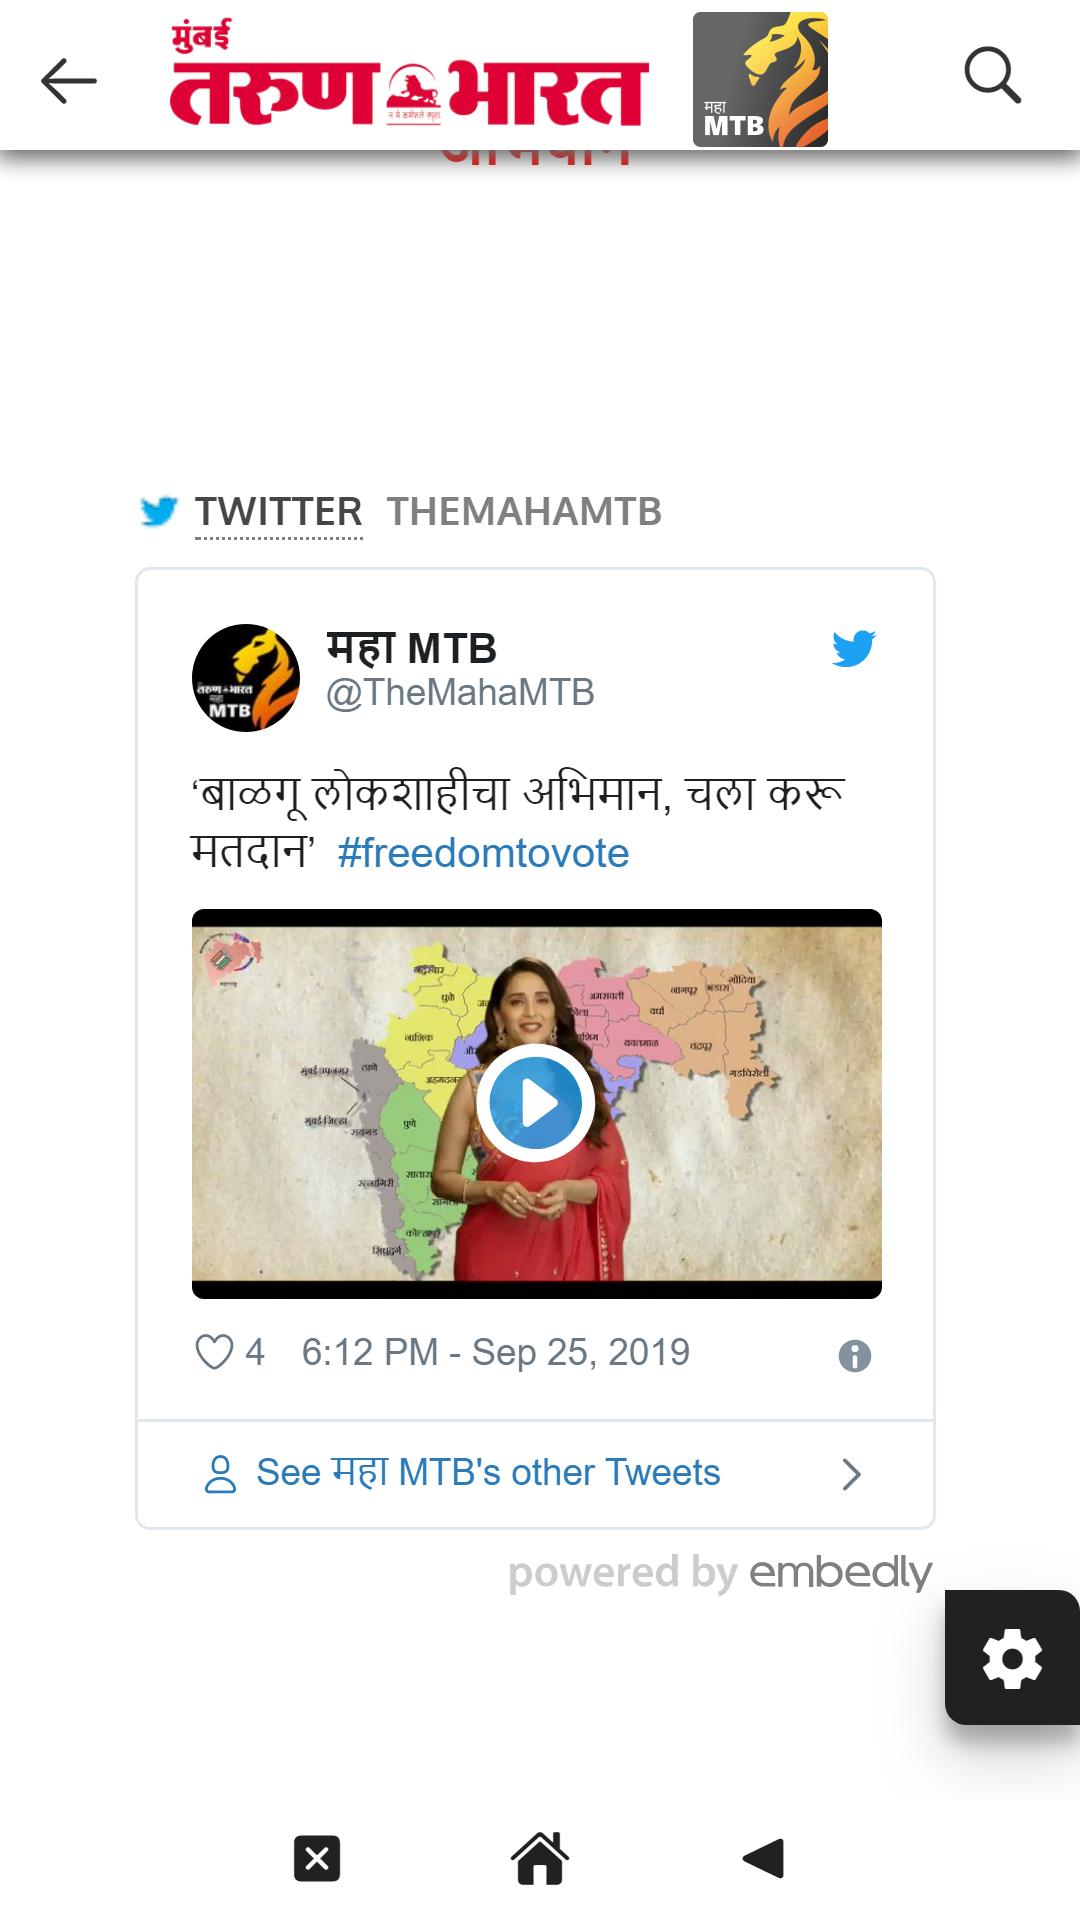Viewport: 1080px width, 1920px height.
Task: Select the THEMAHAMTB tab label
Action: [x=524, y=512]
